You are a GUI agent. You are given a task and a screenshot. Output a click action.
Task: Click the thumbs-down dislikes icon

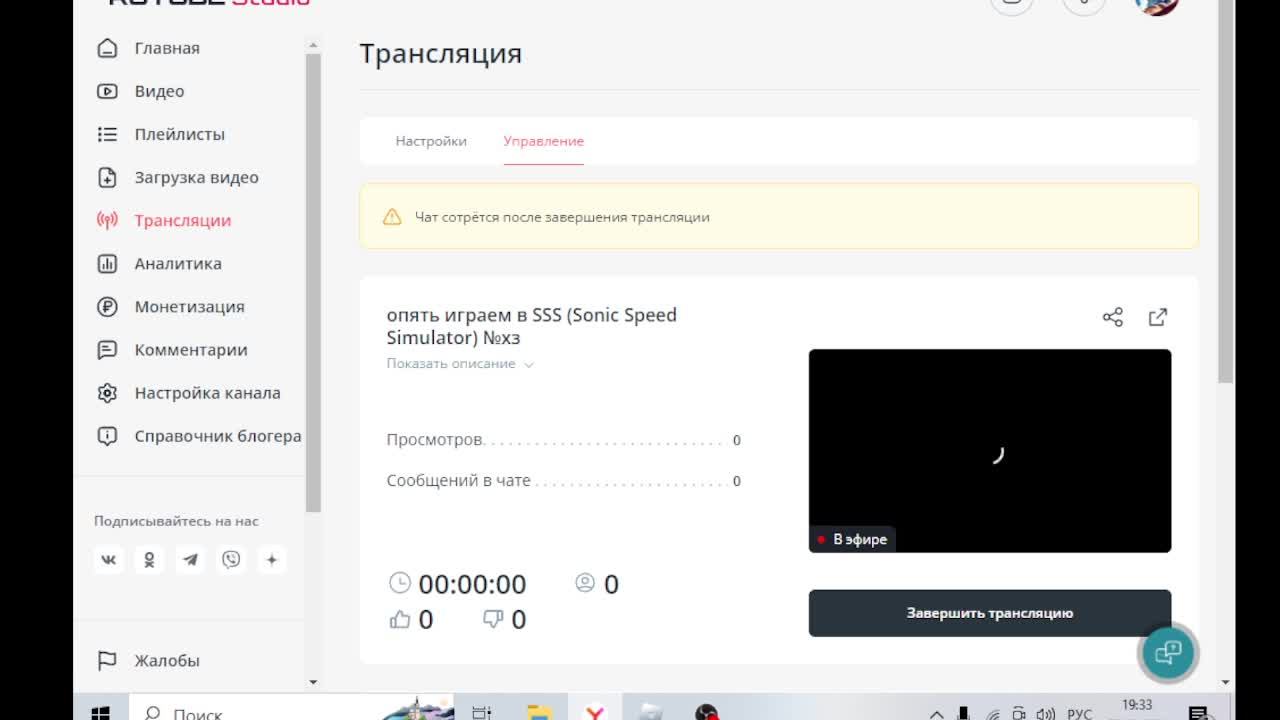(493, 620)
